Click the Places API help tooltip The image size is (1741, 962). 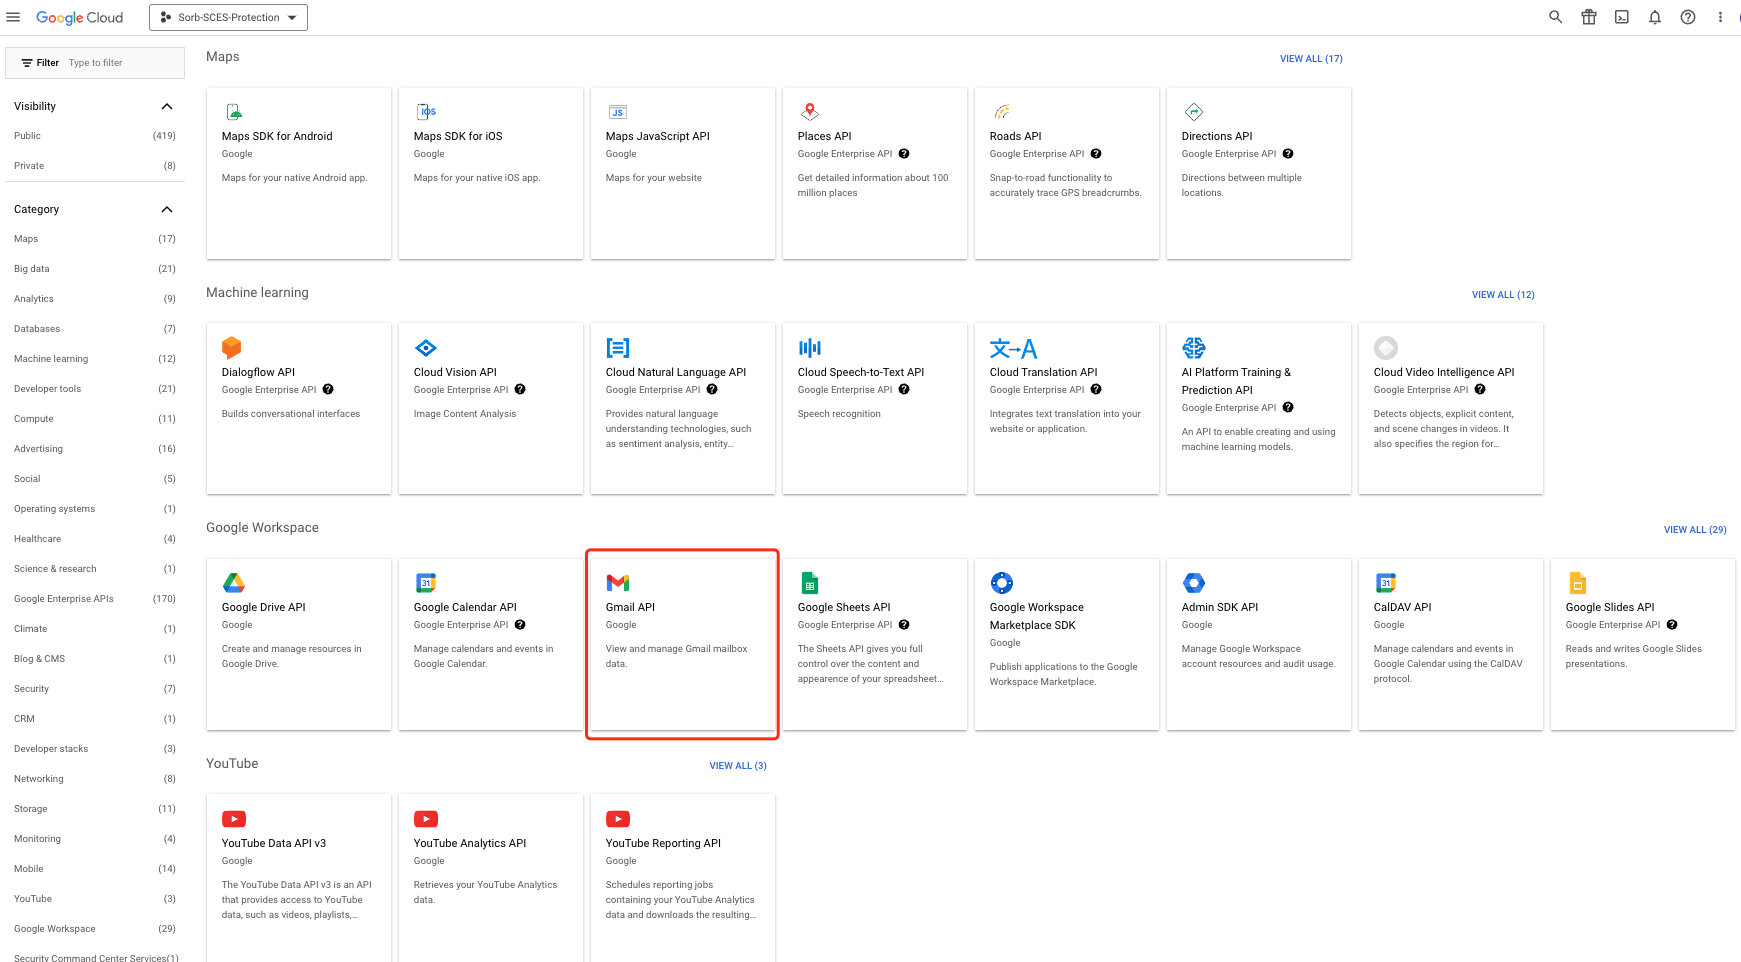[x=904, y=153]
